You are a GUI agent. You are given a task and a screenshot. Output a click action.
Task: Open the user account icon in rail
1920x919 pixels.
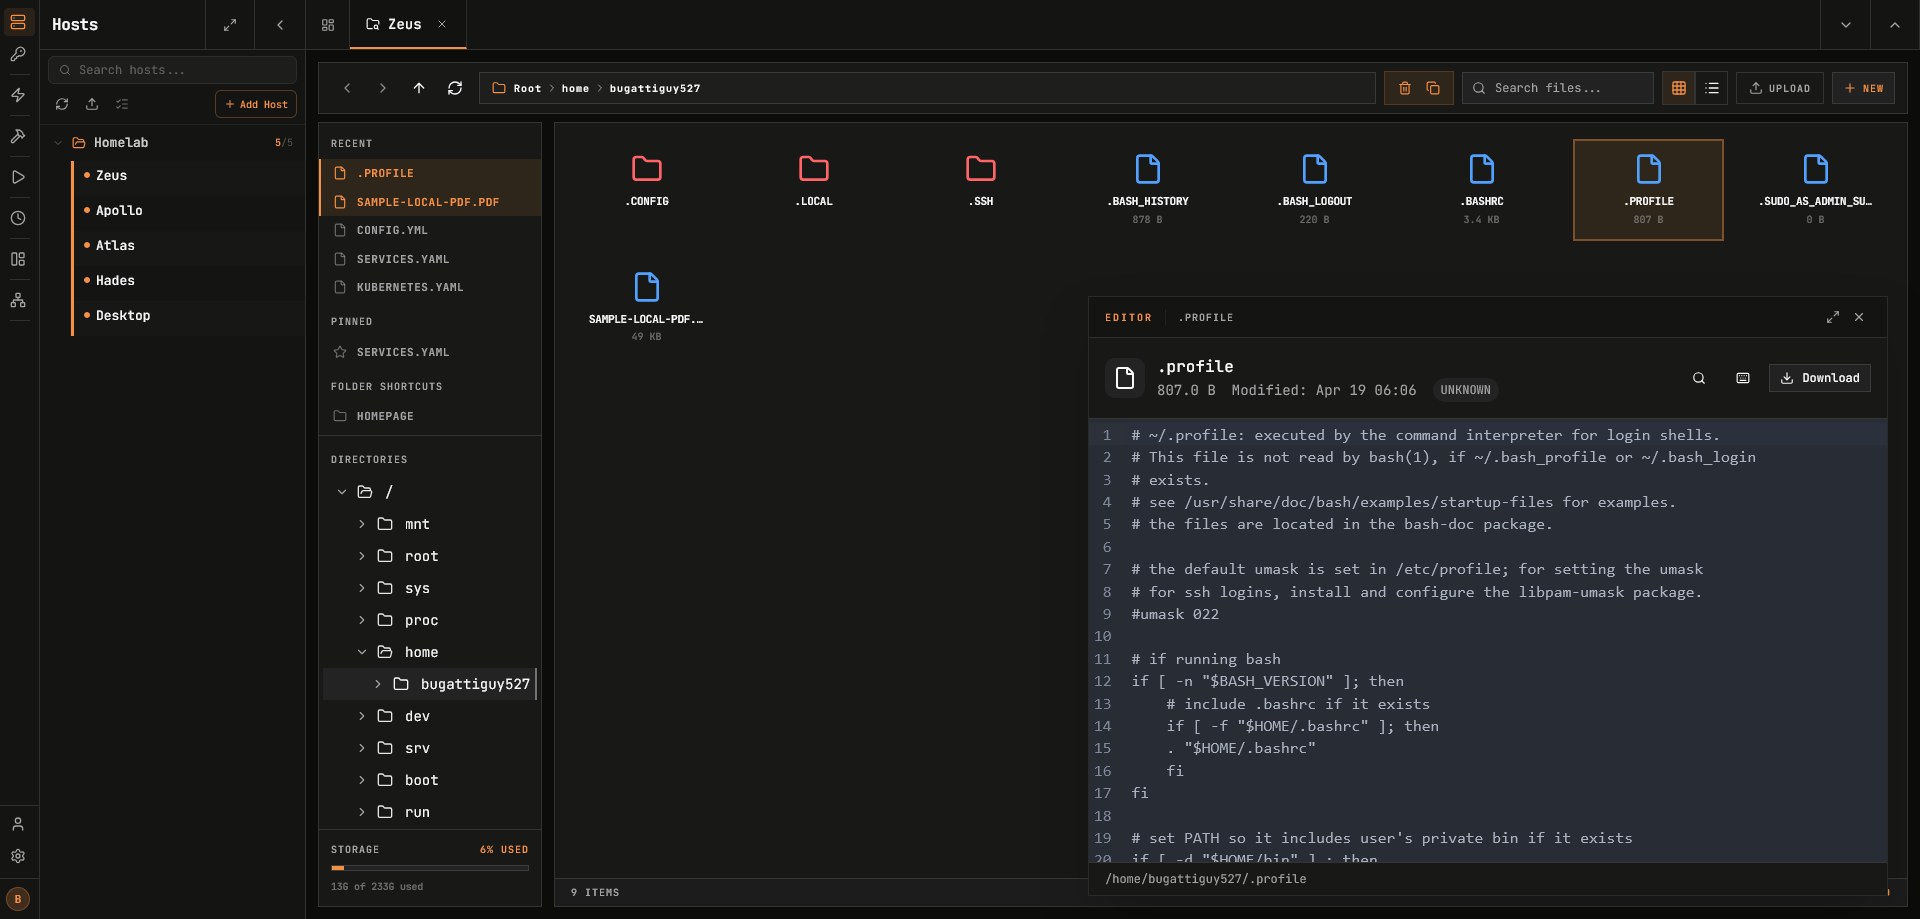[18, 824]
